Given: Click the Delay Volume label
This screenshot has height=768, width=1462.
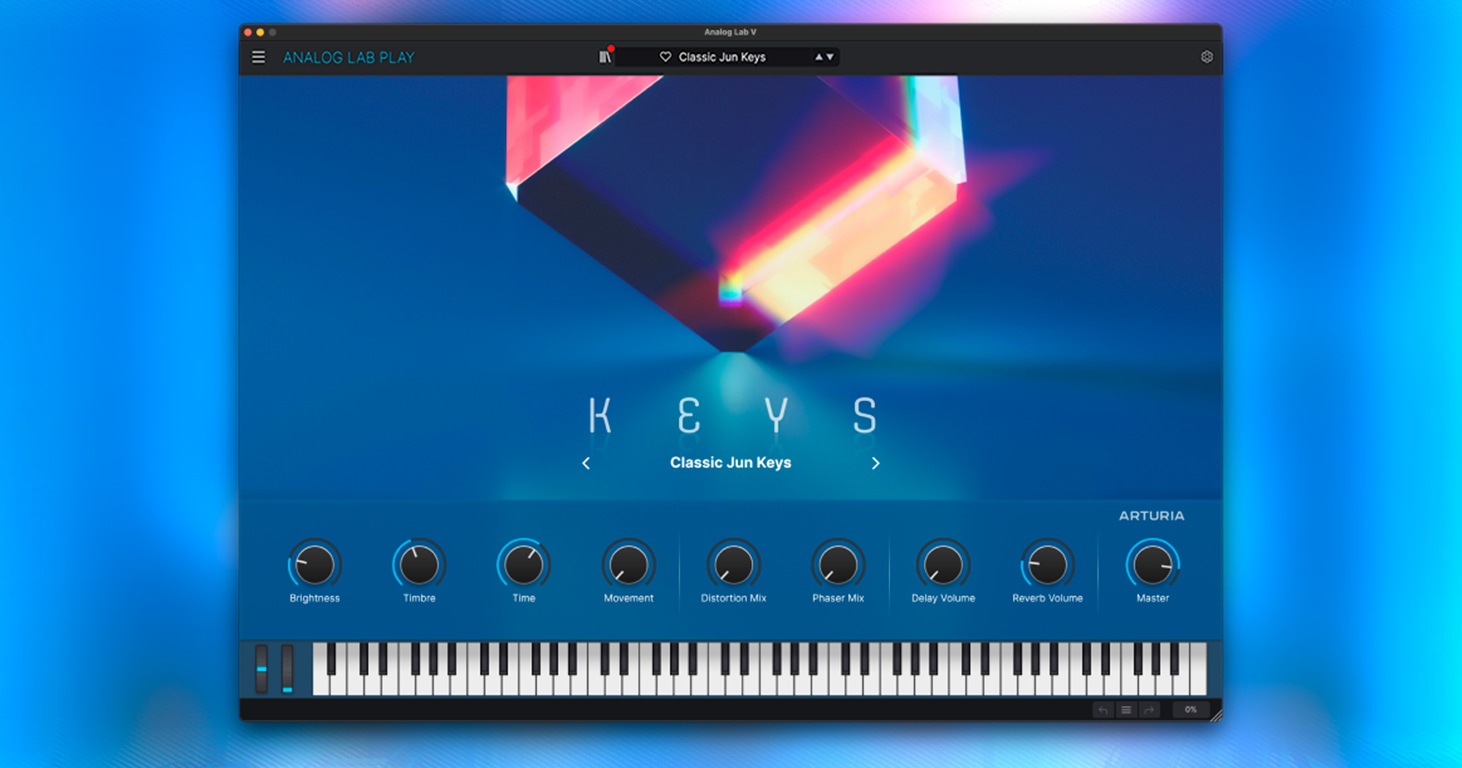Looking at the screenshot, I should click(x=943, y=598).
